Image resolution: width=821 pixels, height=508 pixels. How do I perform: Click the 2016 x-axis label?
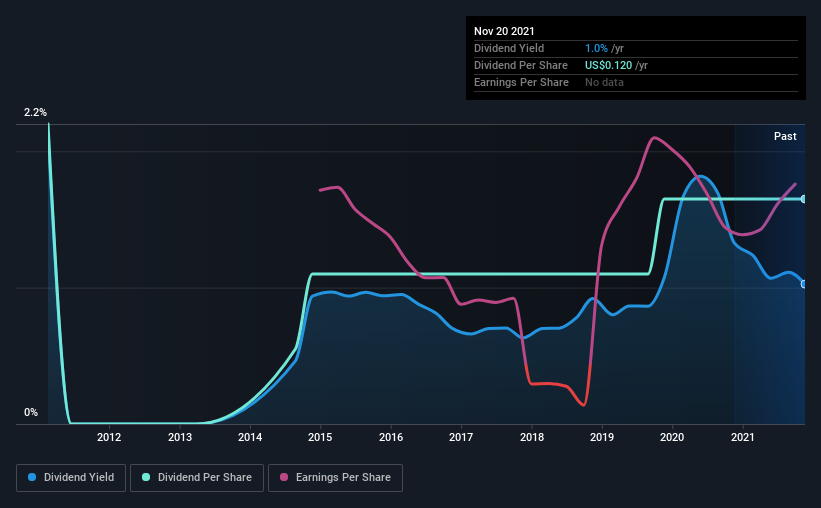391,437
